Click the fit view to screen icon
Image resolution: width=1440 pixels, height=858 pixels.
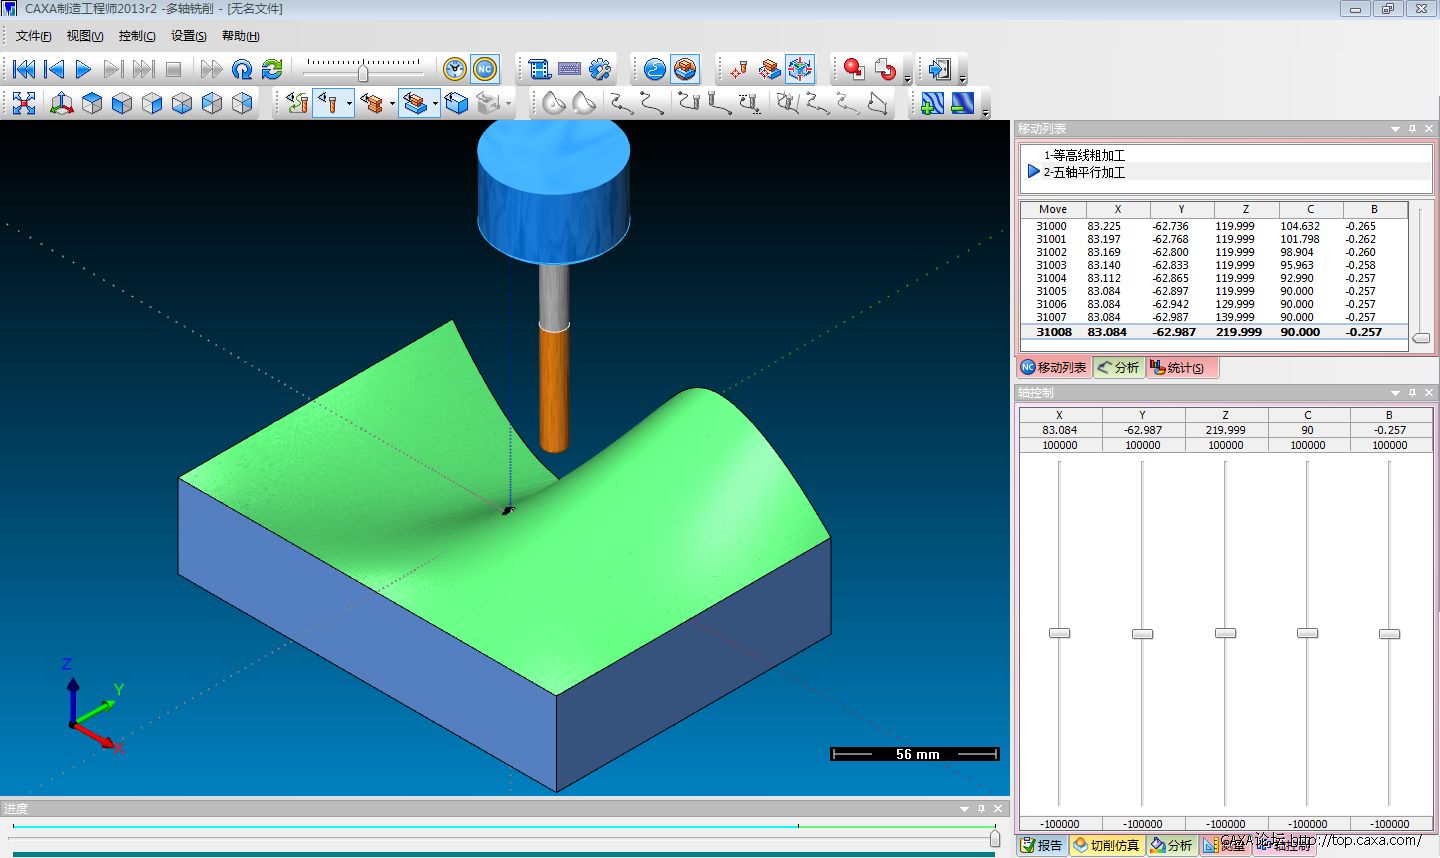click(x=24, y=103)
